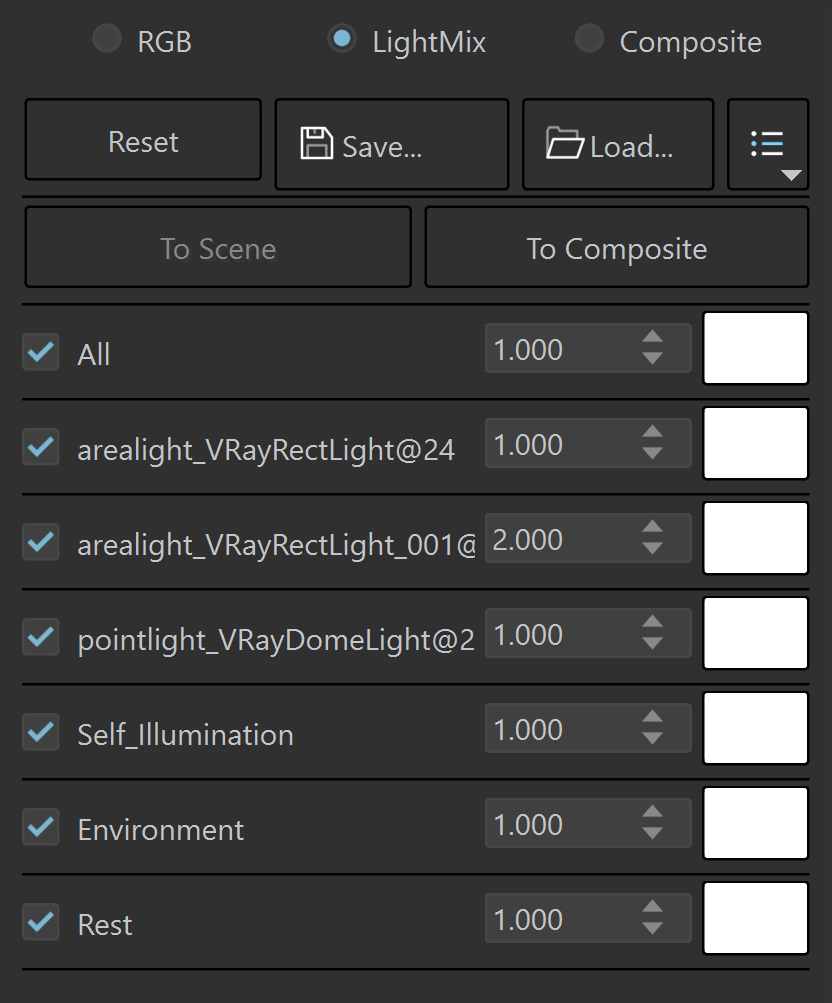
Task: Click the To Composite button
Action: 616,248
